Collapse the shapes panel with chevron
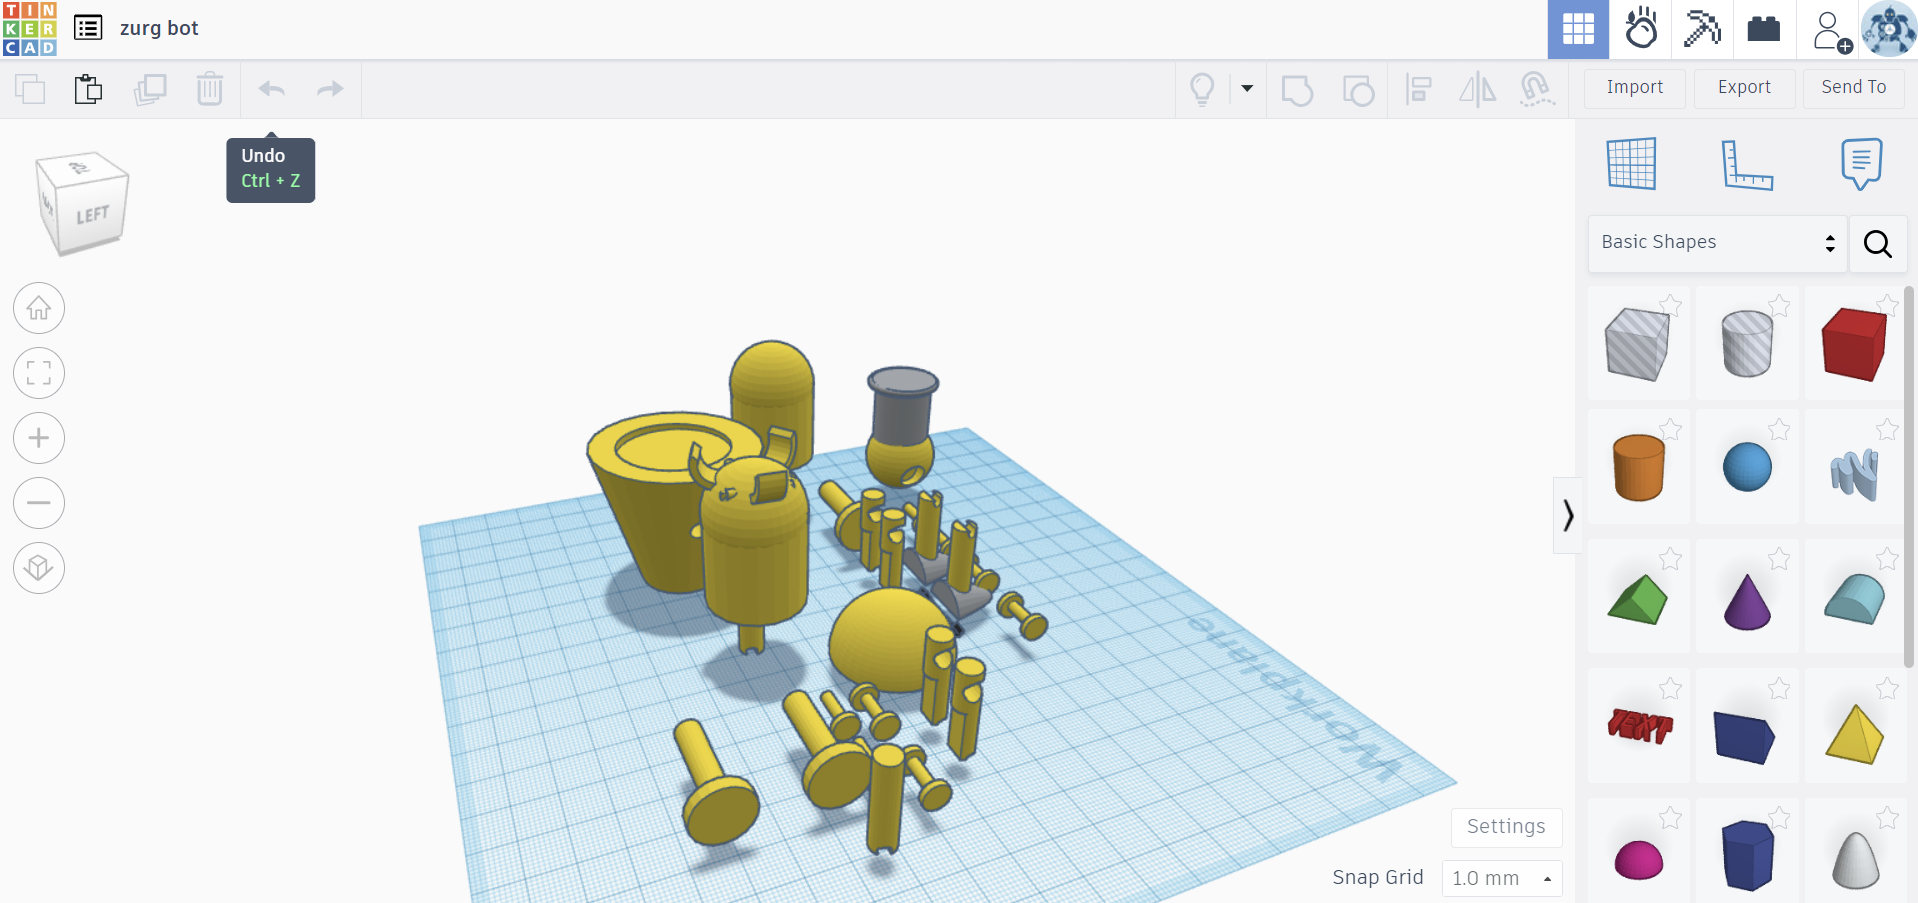 pyautogui.click(x=1567, y=515)
